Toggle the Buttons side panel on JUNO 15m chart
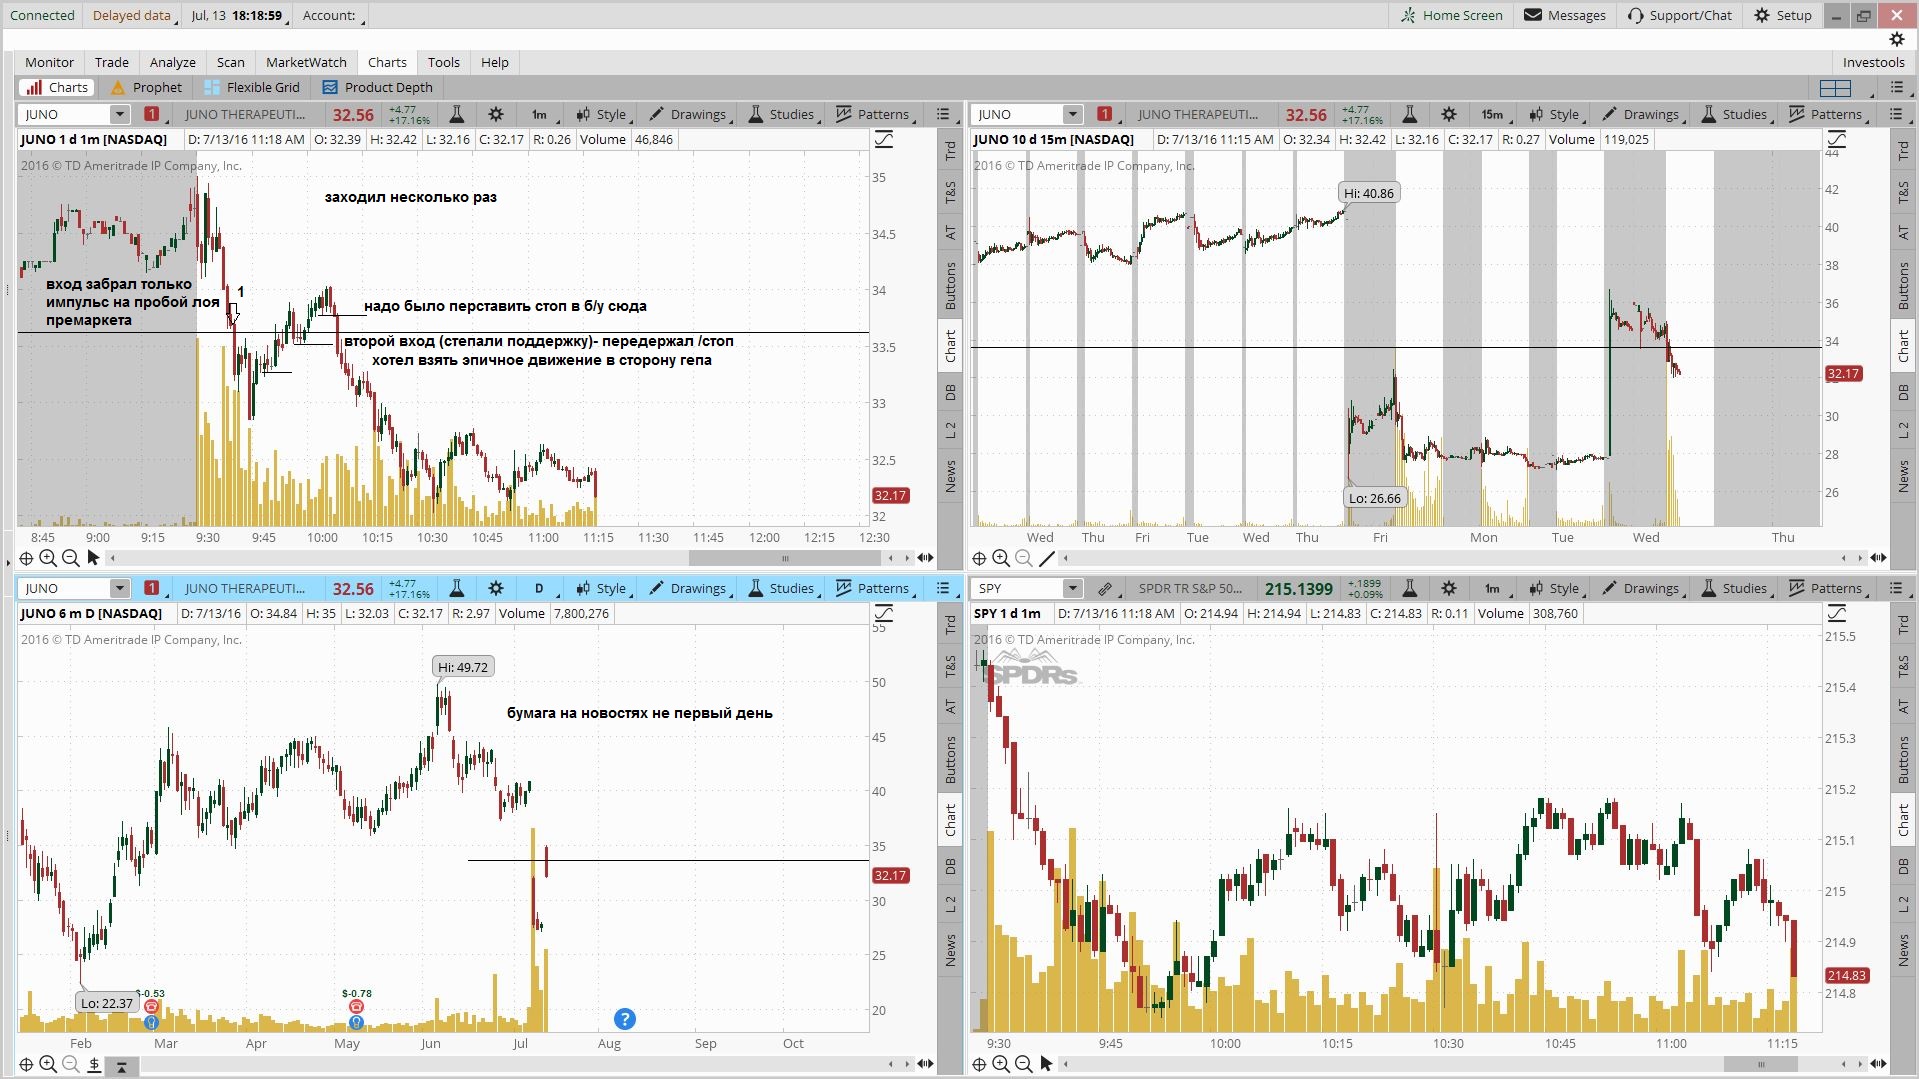 coord(1903,286)
